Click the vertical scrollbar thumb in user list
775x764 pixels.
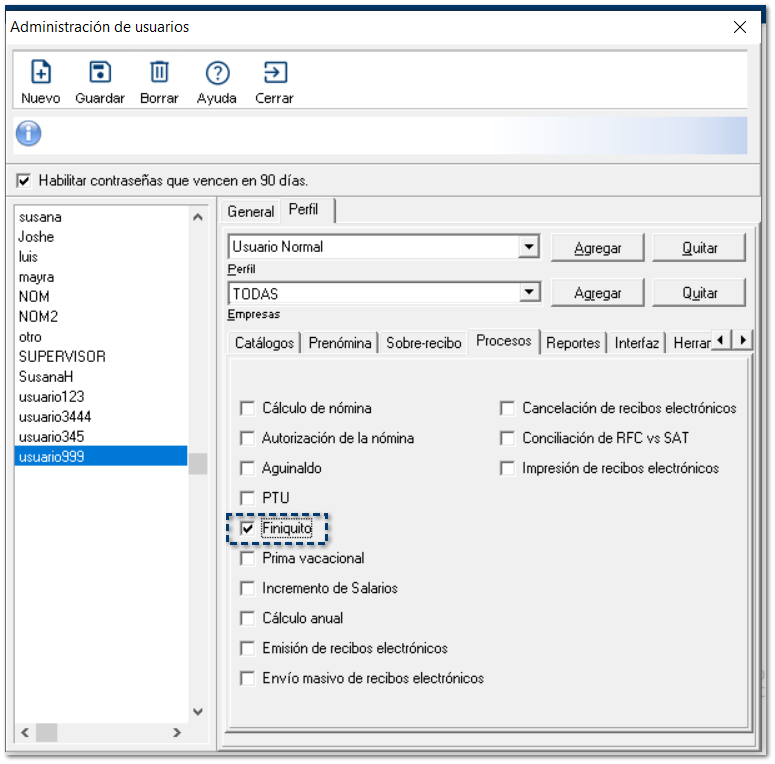(198, 464)
